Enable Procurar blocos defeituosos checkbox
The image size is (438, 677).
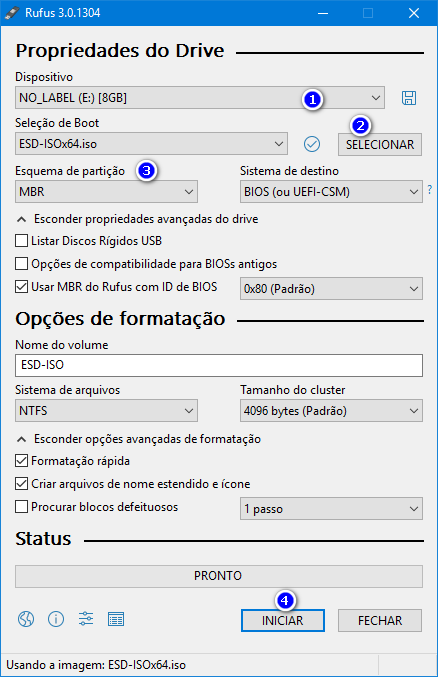(21, 506)
